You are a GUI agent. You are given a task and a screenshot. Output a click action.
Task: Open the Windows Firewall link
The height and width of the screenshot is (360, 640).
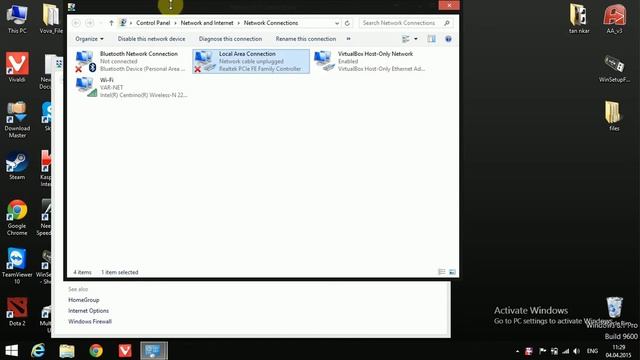90,322
